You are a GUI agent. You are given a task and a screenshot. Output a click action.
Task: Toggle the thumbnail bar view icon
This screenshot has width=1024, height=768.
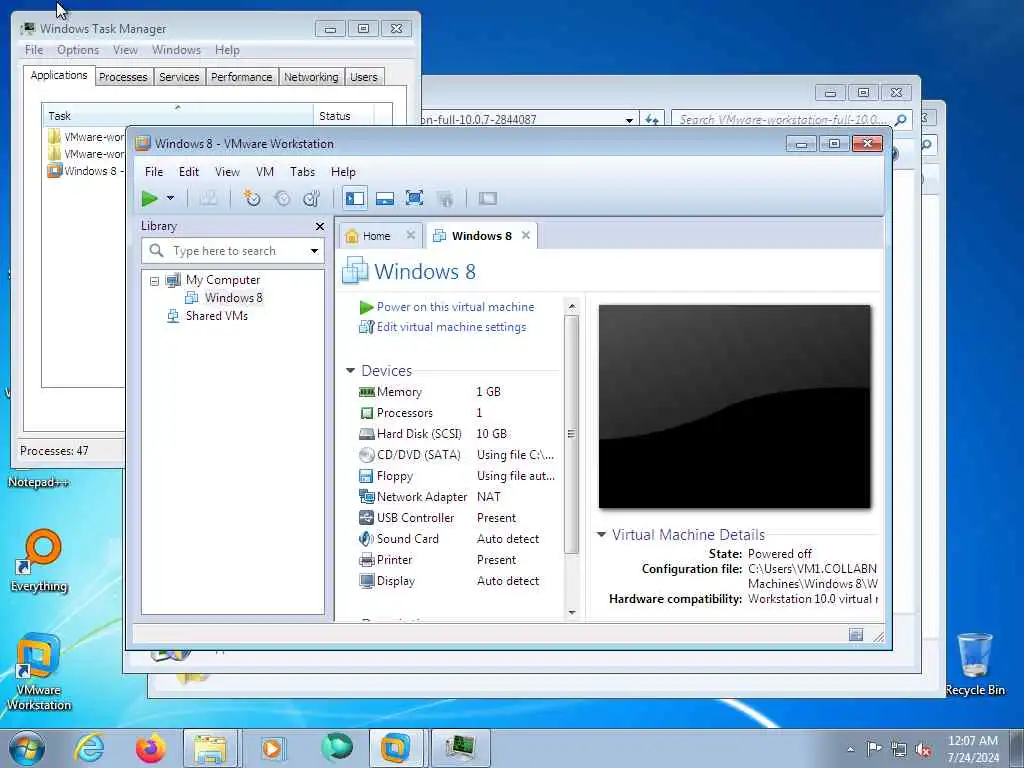pos(385,198)
